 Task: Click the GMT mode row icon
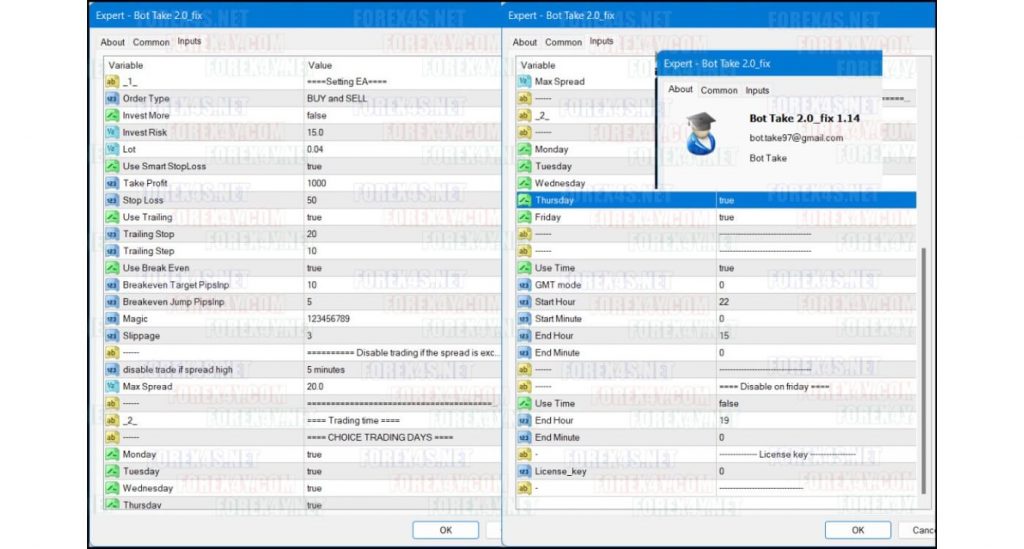pyautogui.click(x=524, y=285)
